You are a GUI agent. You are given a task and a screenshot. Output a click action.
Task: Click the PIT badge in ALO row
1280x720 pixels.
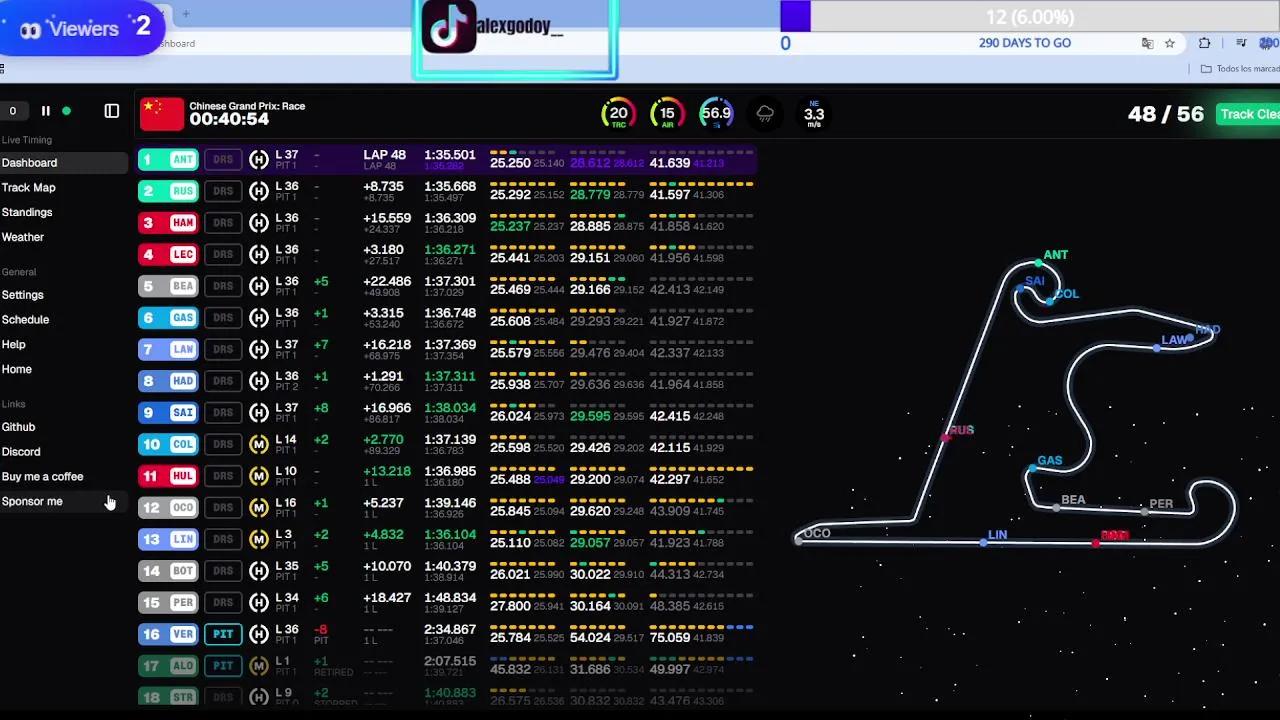pyautogui.click(x=223, y=666)
